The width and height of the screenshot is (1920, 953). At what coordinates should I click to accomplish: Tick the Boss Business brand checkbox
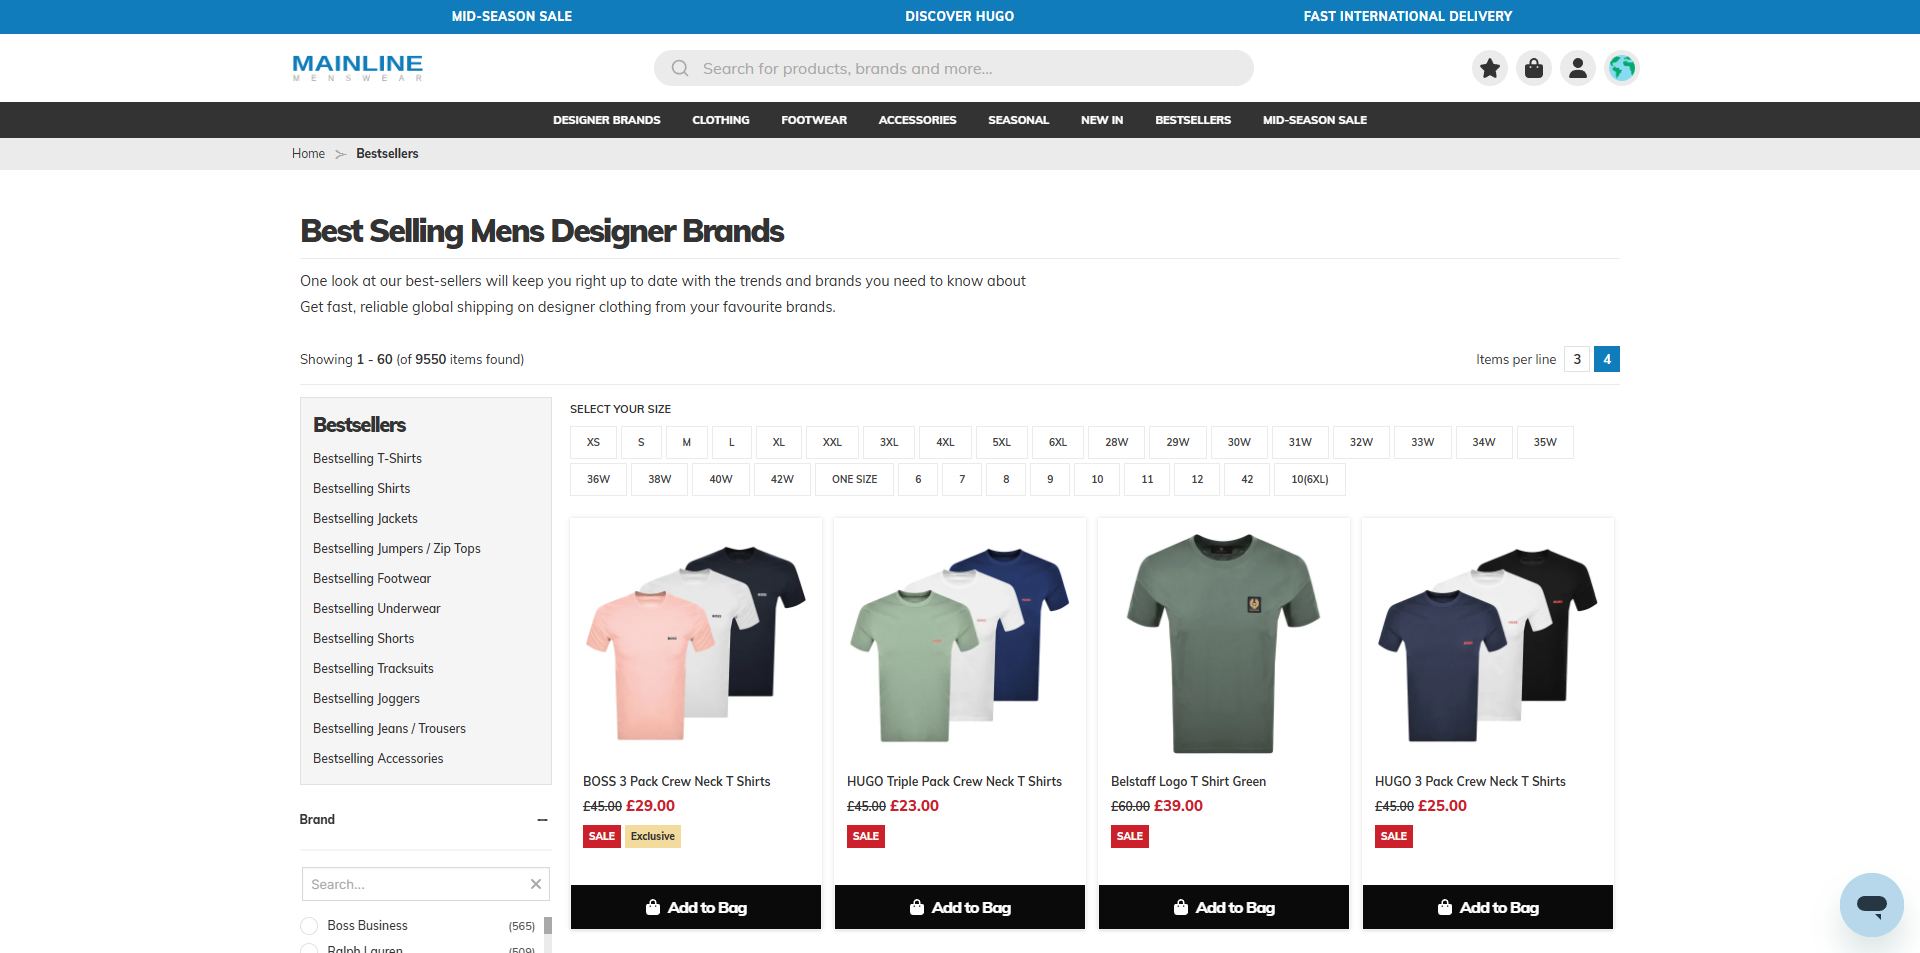point(309,926)
